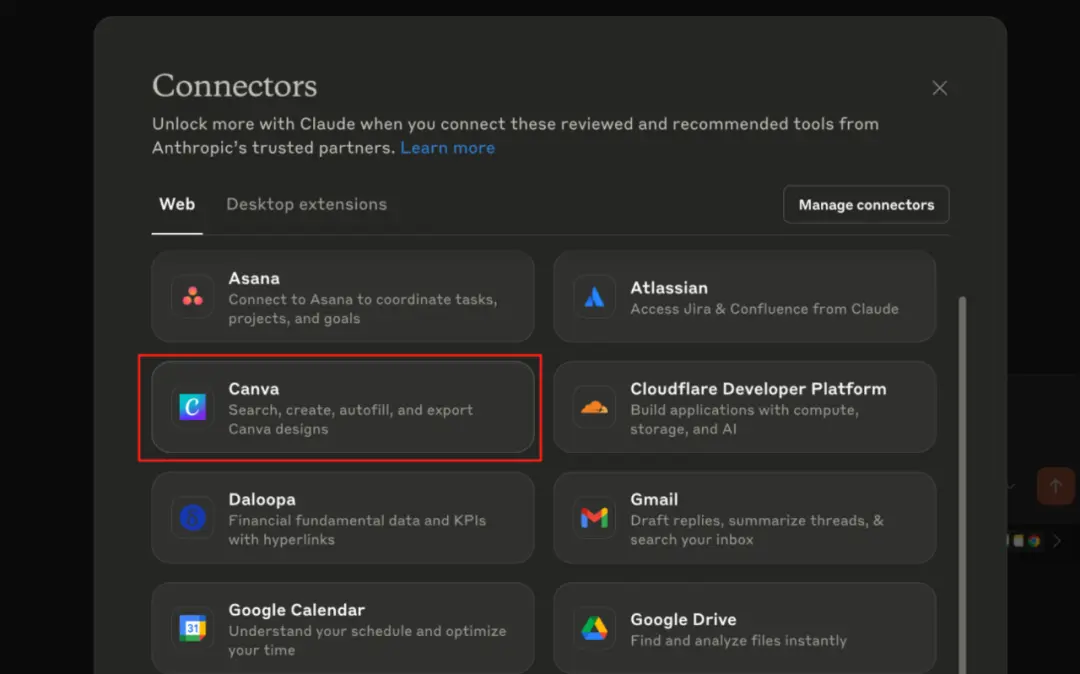Select the Atlassian connector title
The width and height of the screenshot is (1080, 674).
[669, 288]
